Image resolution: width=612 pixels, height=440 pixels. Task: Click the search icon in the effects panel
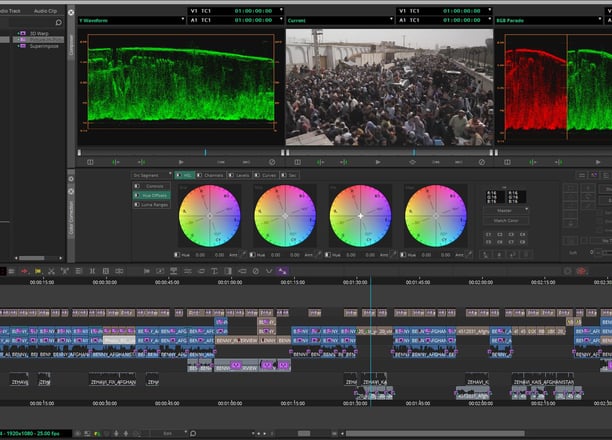coord(59,22)
